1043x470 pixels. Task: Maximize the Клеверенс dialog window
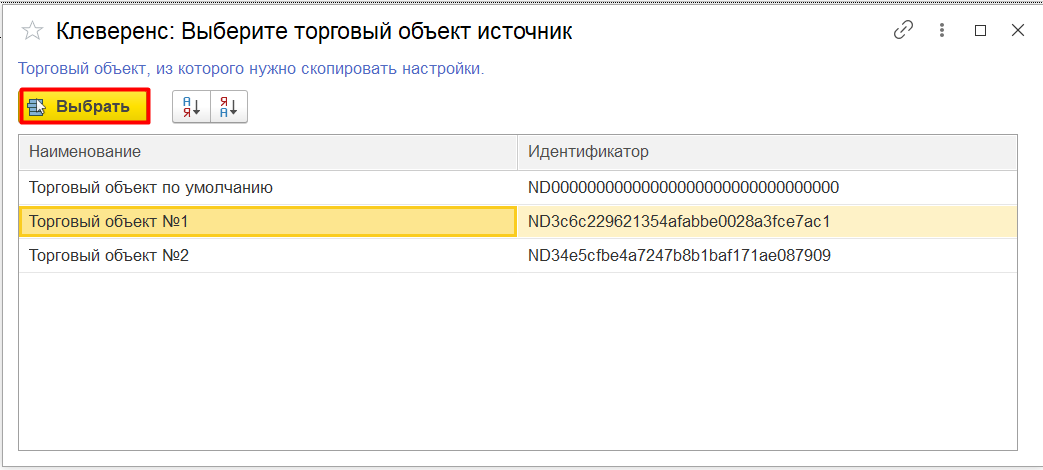[980, 31]
